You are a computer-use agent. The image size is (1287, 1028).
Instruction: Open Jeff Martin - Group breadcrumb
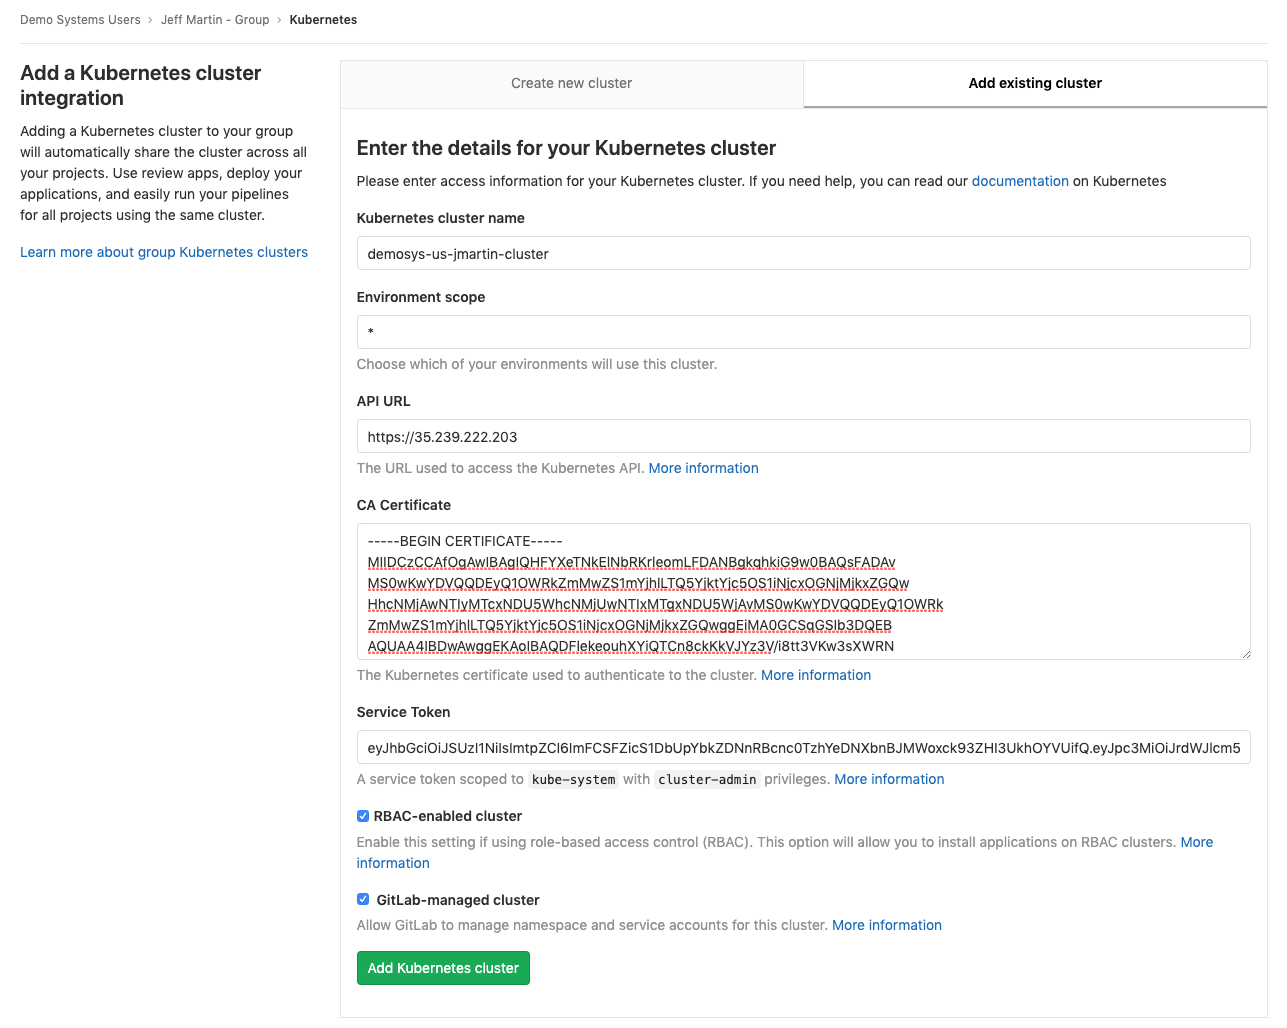(215, 20)
